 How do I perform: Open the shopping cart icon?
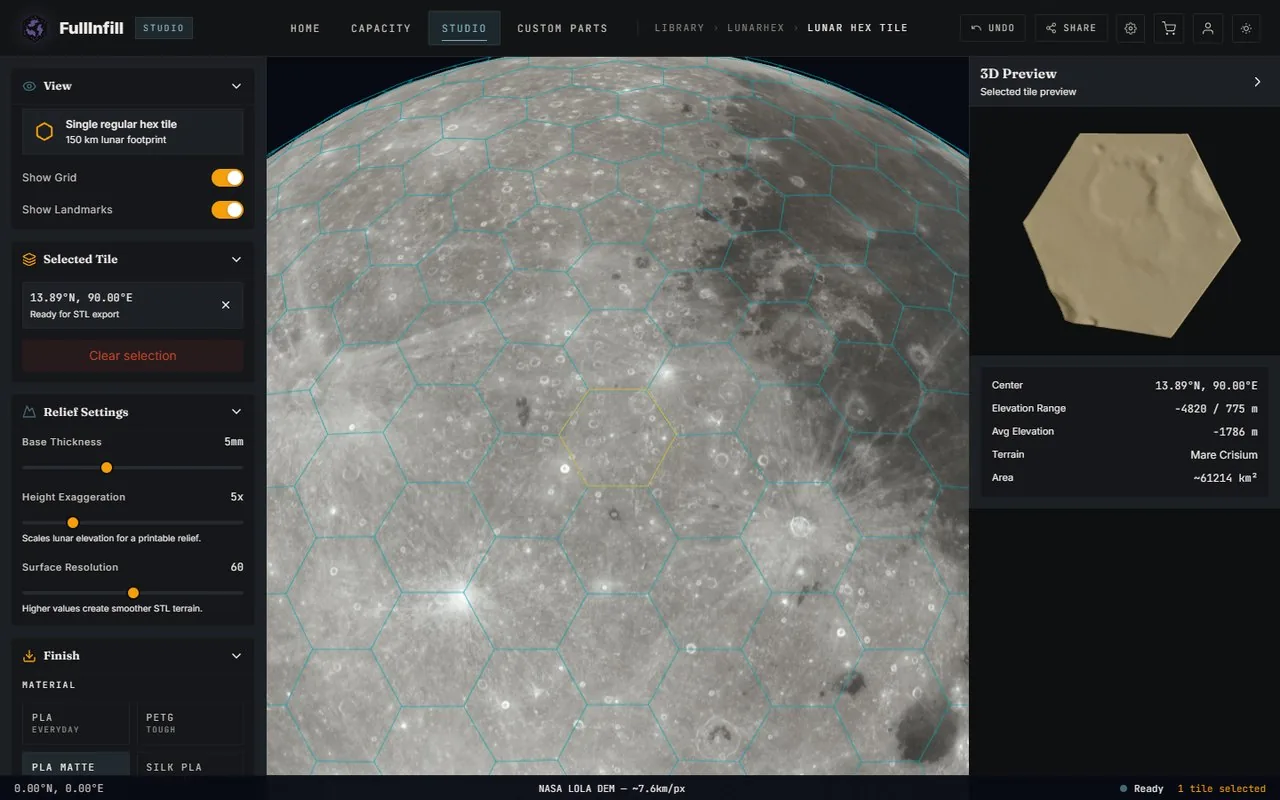coord(1168,28)
